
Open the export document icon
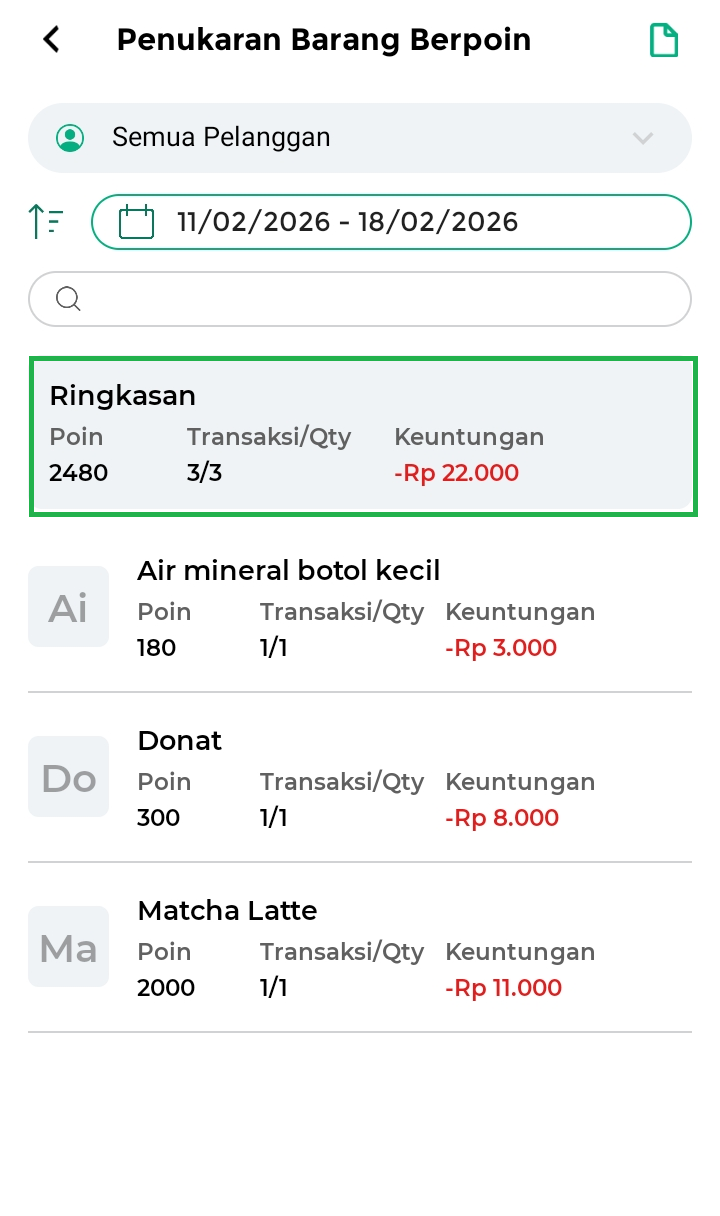[x=664, y=41]
